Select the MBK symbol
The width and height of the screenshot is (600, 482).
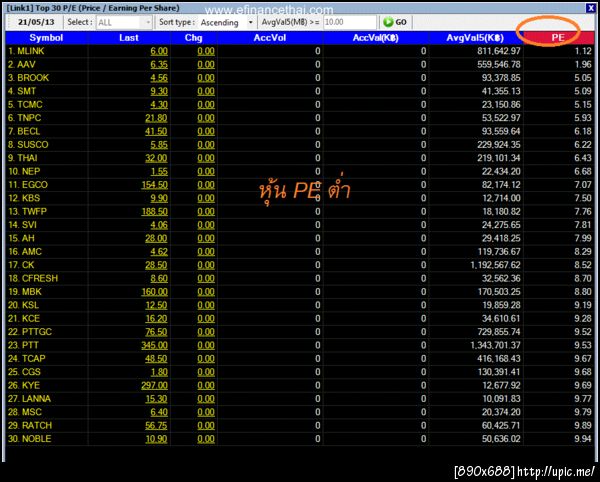(x=32, y=292)
